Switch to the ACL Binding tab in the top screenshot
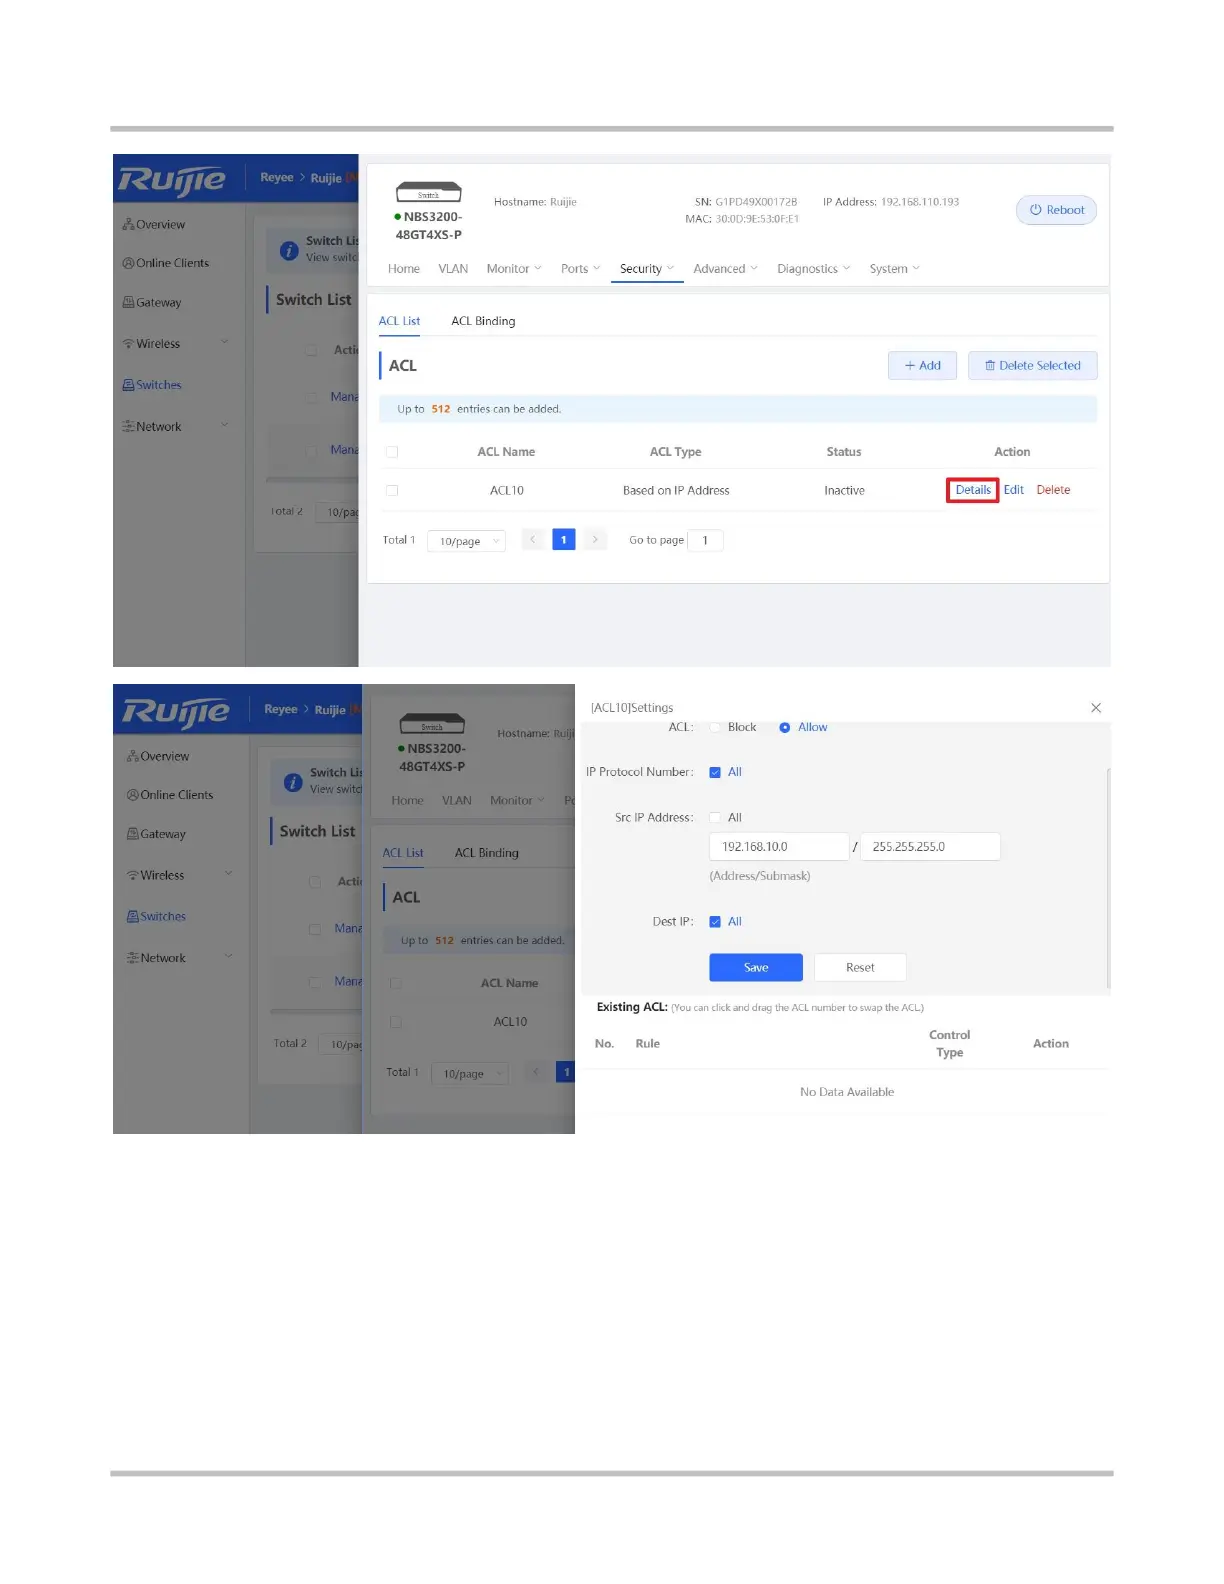The image size is (1224, 1584). click(x=483, y=321)
